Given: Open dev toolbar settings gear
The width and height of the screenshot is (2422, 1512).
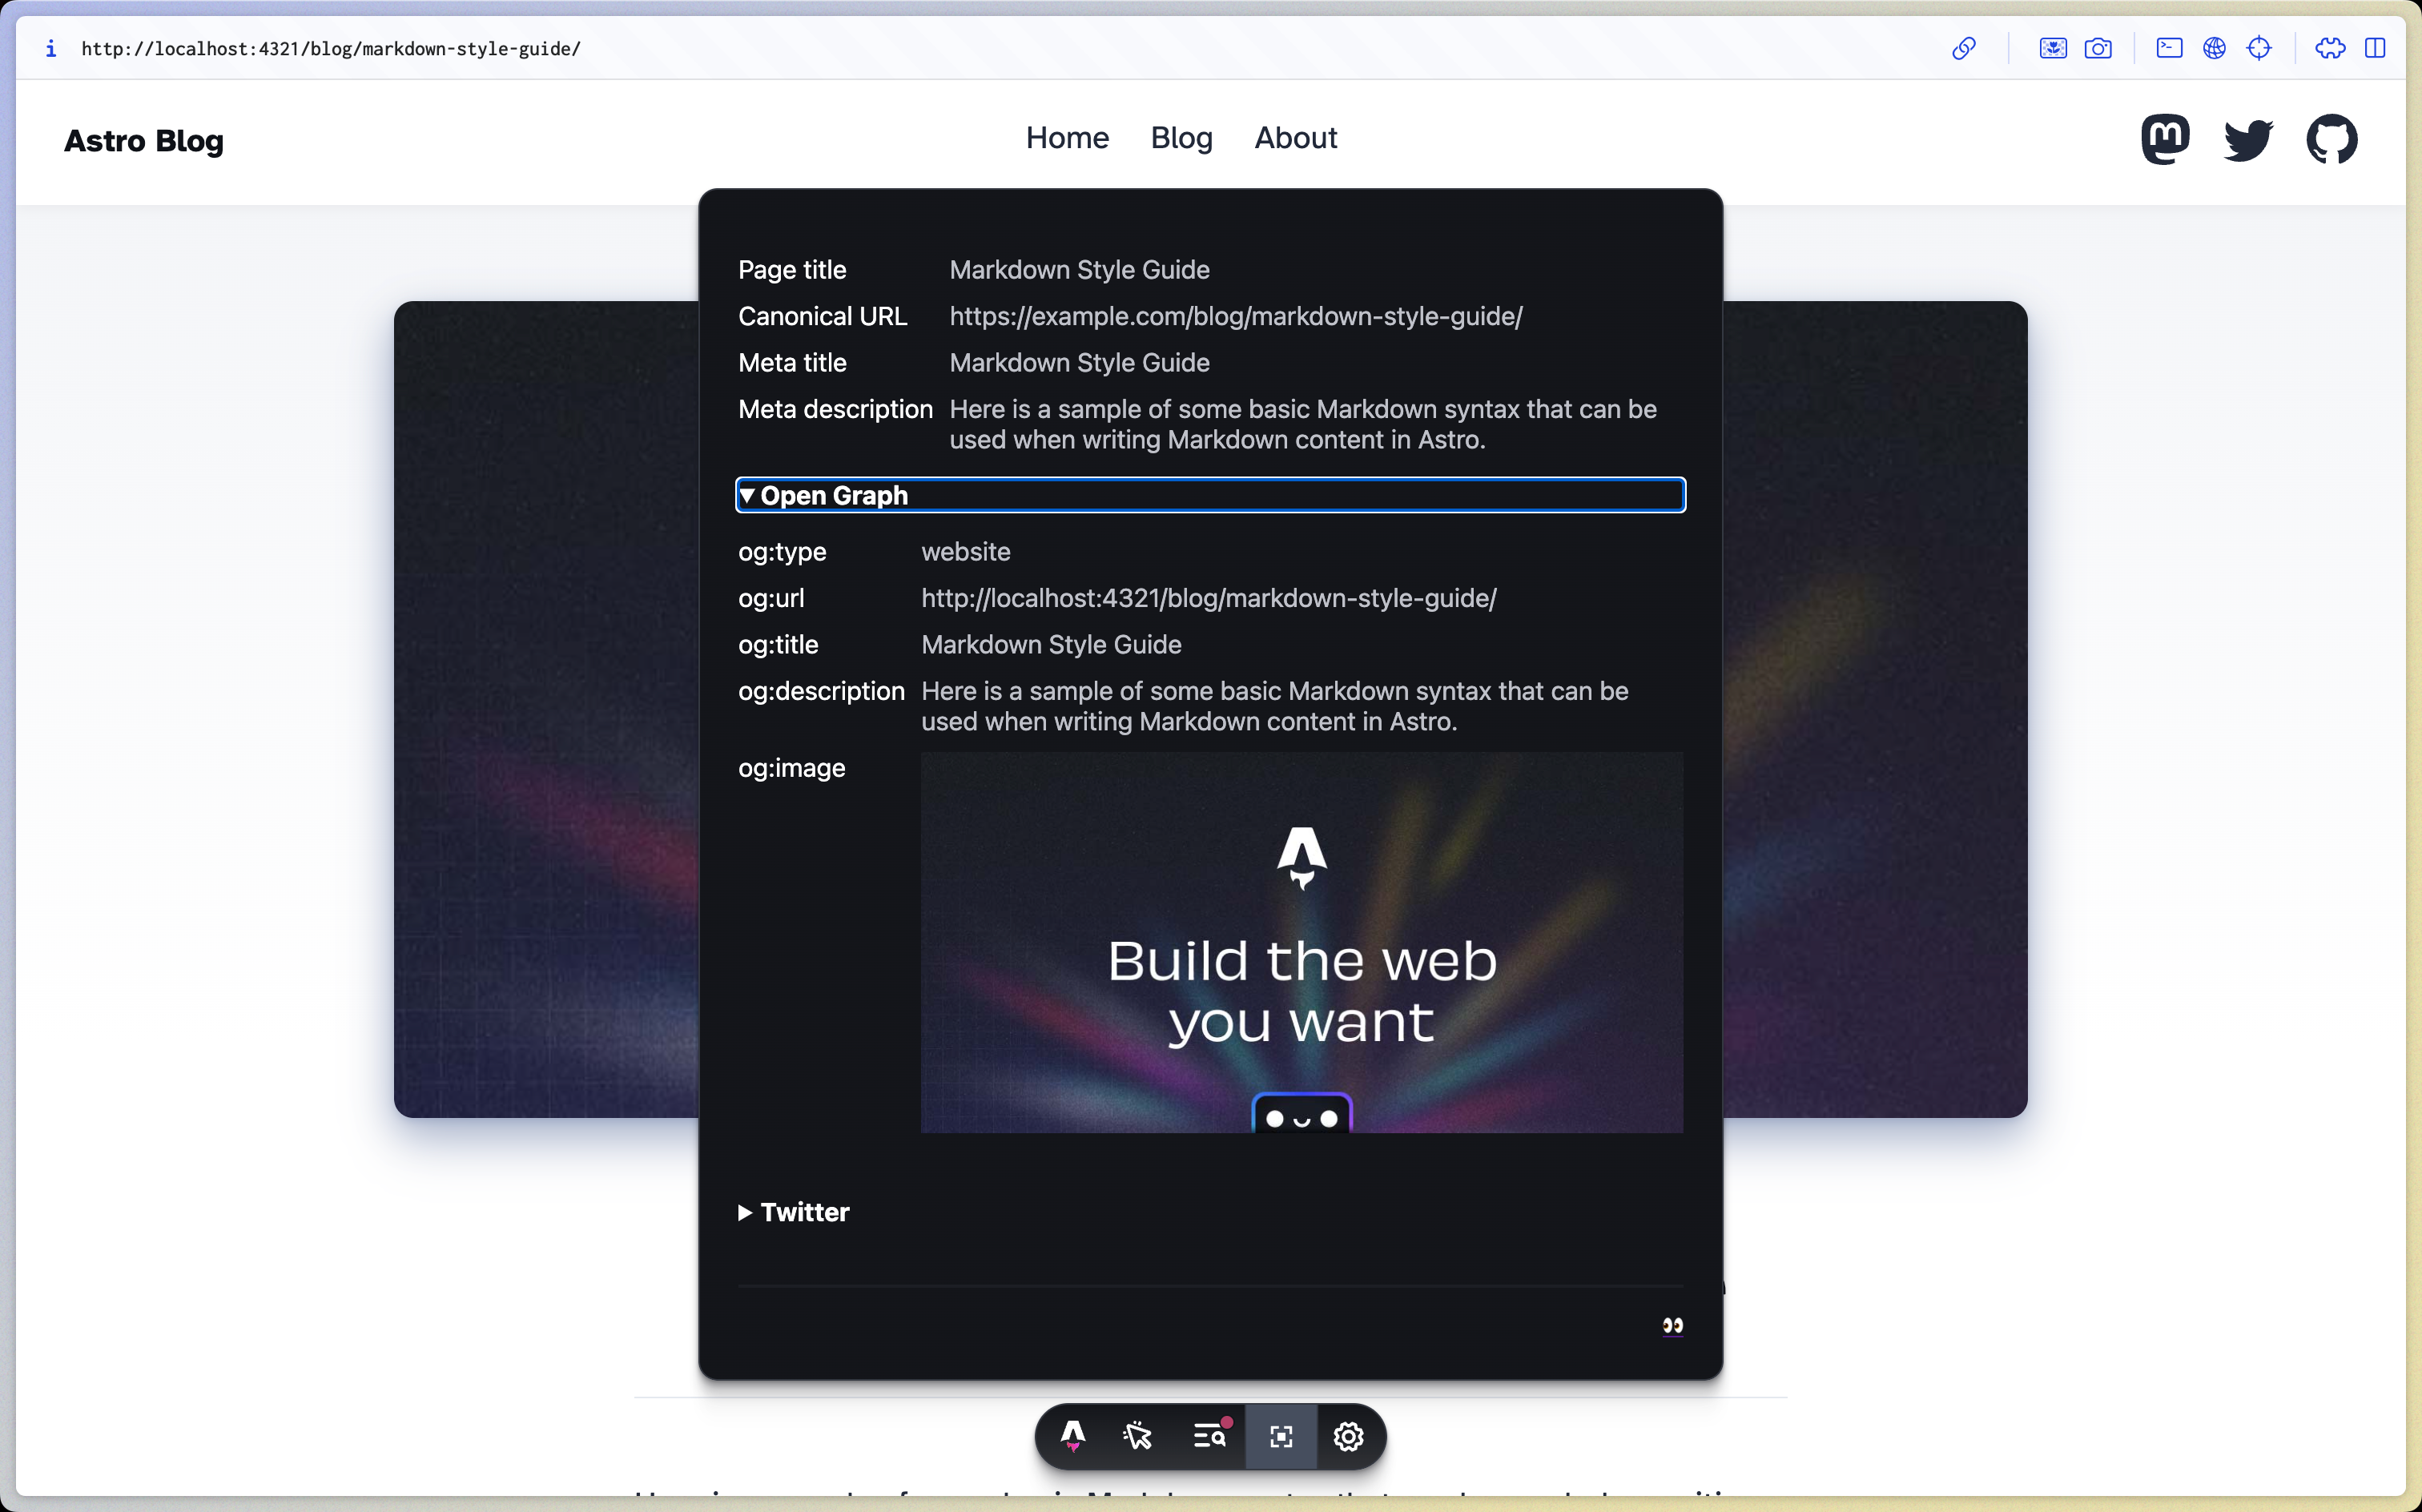Looking at the screenshot, I should point(1348,1436).
